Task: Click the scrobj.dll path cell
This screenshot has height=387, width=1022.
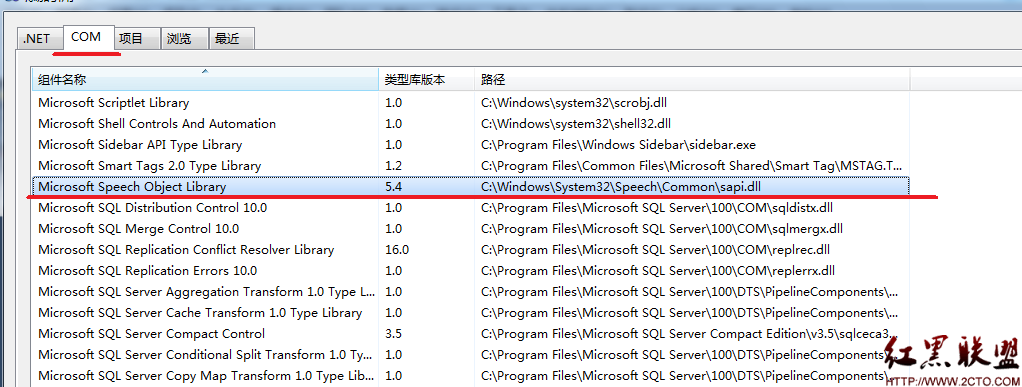Action: [x=574, y=103]
